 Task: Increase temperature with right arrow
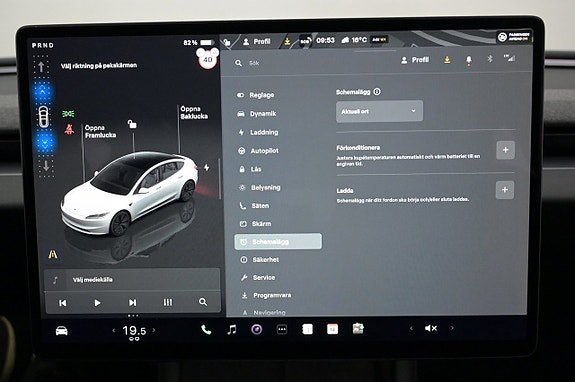pyautogui.click(x=154, y=330)
